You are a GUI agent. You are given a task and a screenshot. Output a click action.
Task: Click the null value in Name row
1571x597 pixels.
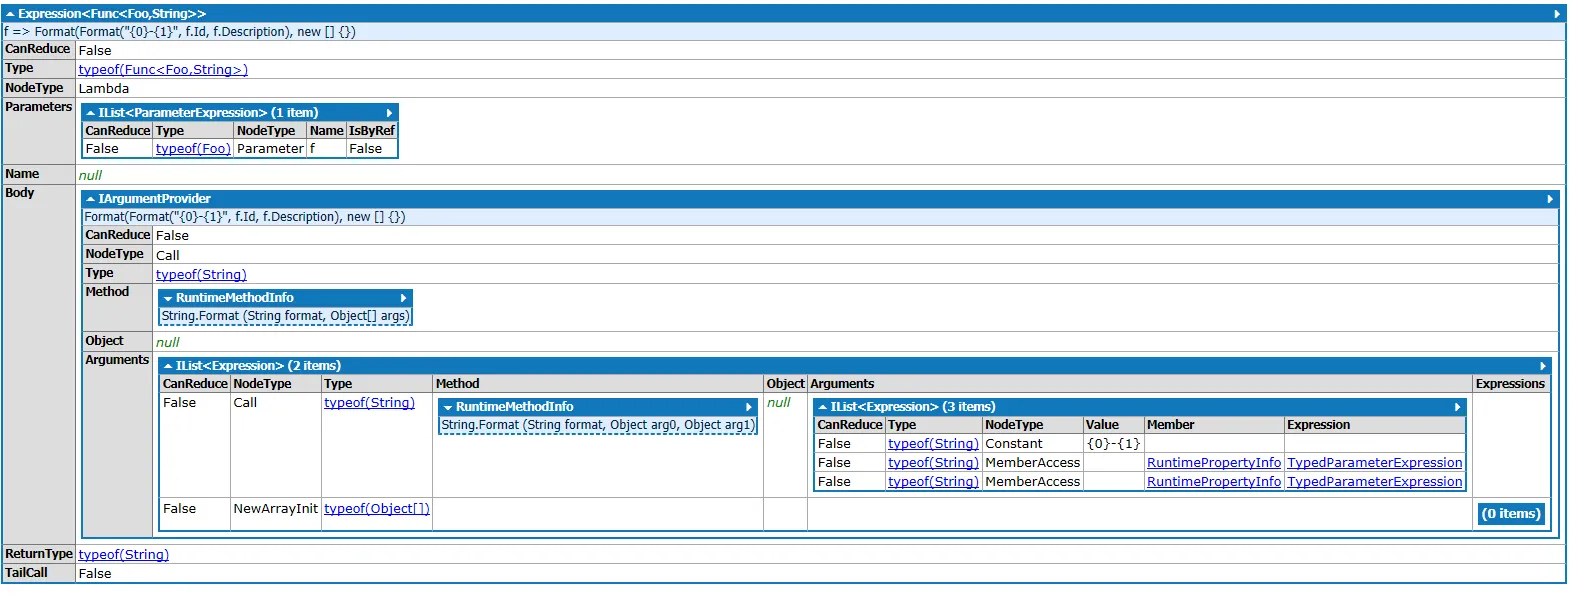click(90, 175)
